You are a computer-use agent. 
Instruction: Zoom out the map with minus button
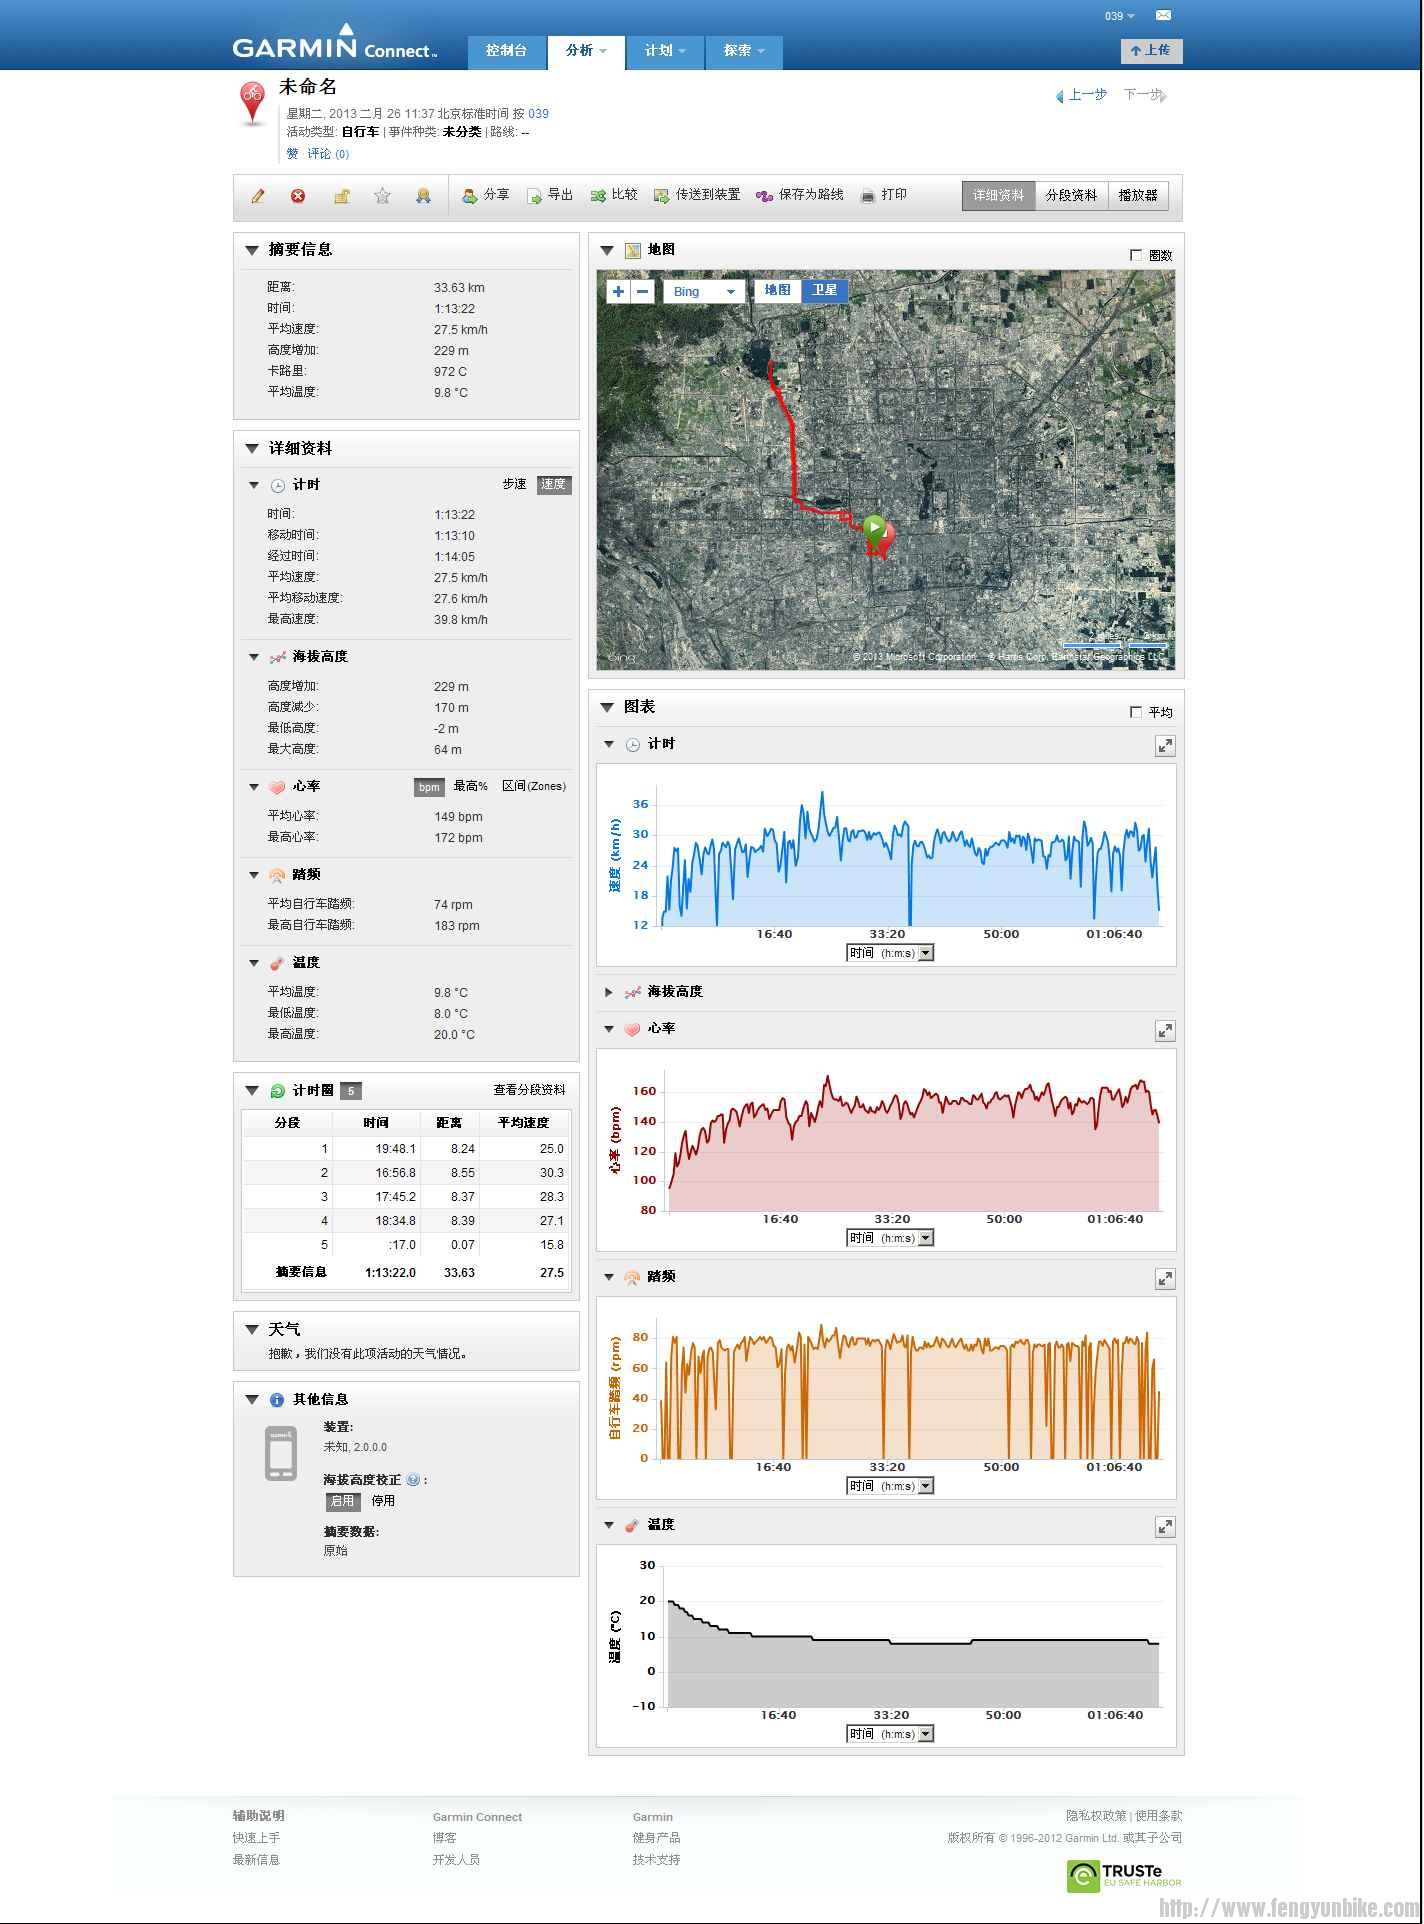[643, 292]
